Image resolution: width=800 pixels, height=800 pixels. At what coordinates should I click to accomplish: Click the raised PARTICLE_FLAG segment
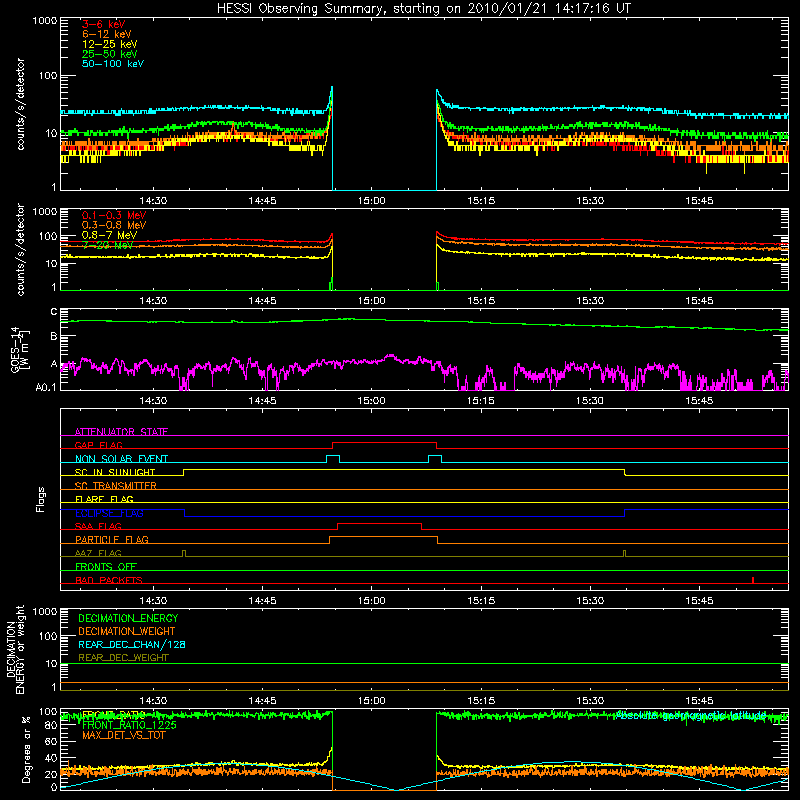[x=384, y=537]
